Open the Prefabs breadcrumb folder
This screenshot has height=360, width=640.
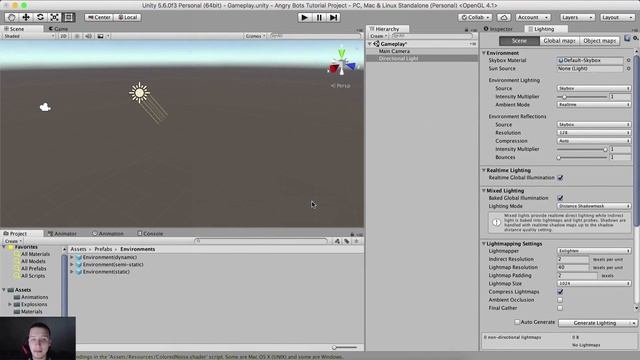pos(103,249)
